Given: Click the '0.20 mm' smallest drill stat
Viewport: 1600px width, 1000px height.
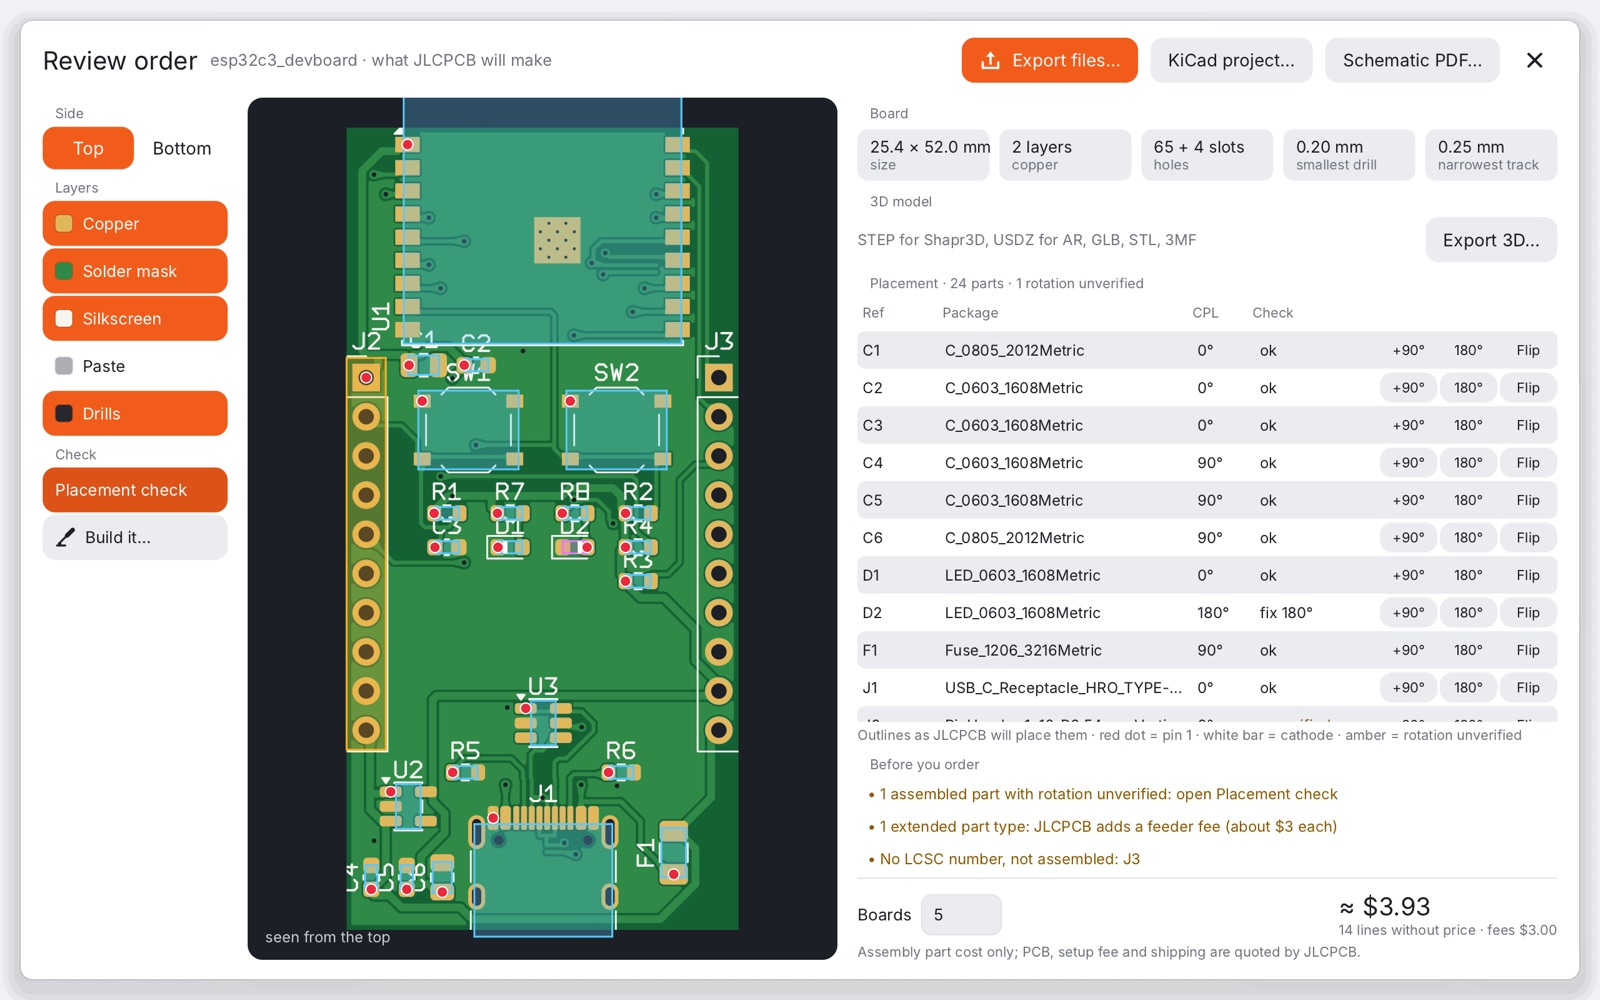Looking at the screenshot, I should [x=1349, y=155].
